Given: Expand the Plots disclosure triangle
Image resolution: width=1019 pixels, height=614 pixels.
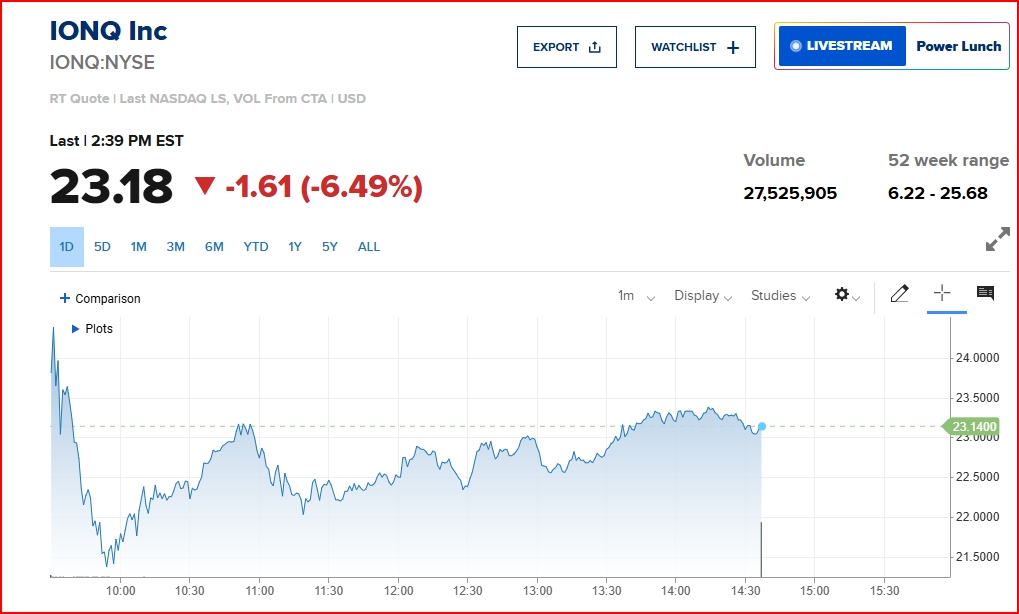Looking at the screenshot, I should [x=75, y=329].
